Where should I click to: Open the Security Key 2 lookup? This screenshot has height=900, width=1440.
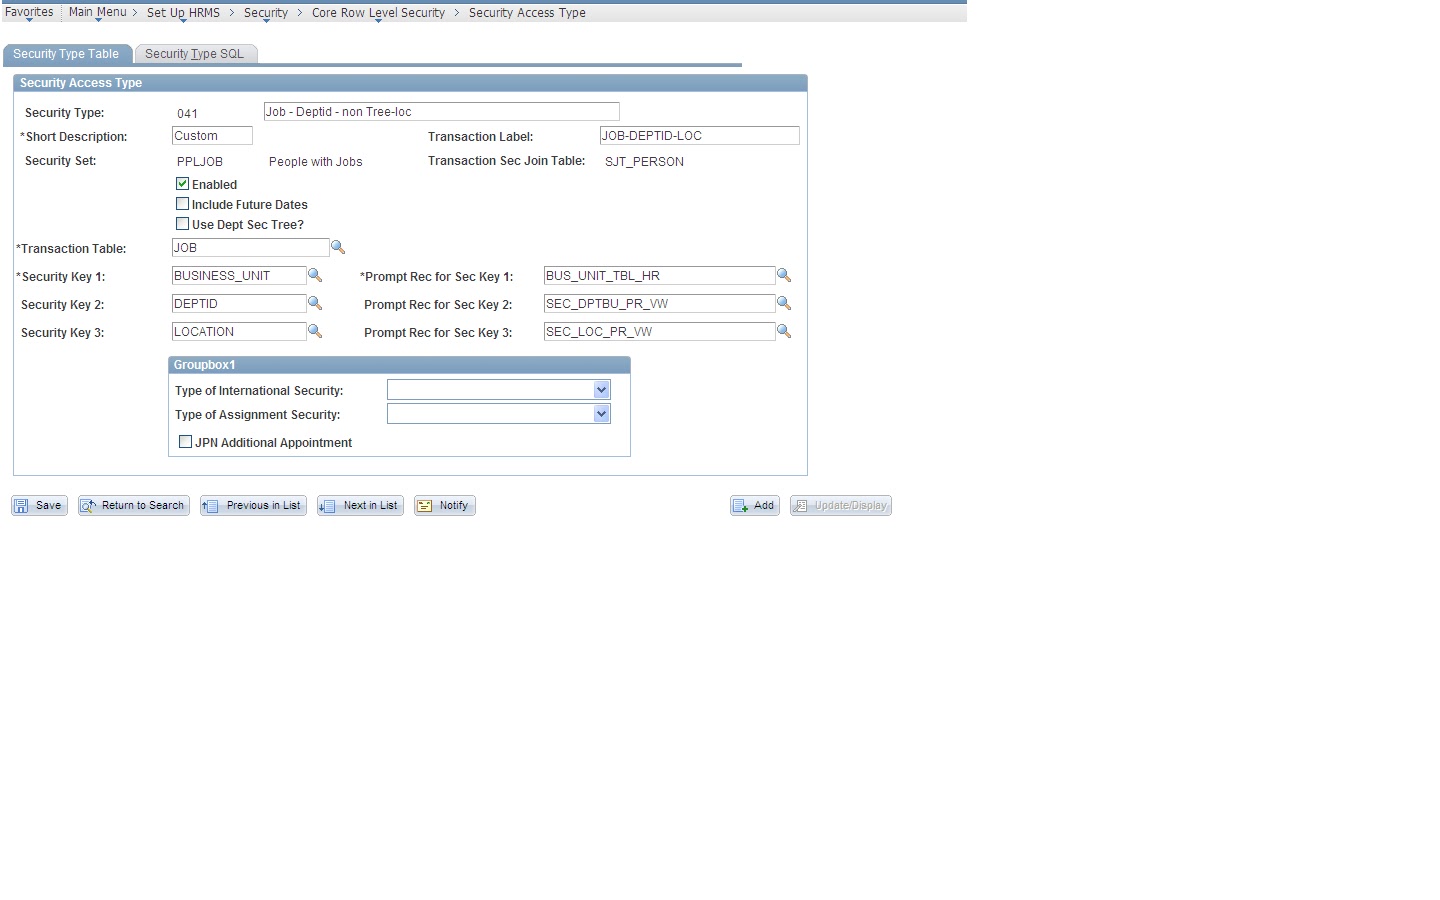[x=315, y=303]
